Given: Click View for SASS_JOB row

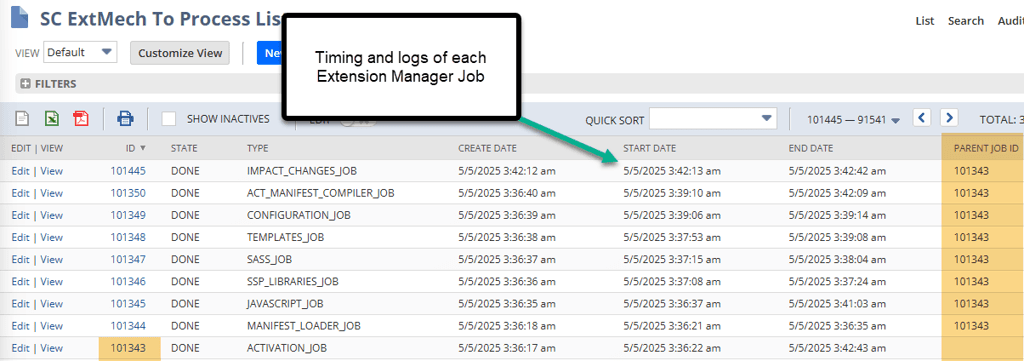Looking at the screenshot, I should [x=52, y=259].
